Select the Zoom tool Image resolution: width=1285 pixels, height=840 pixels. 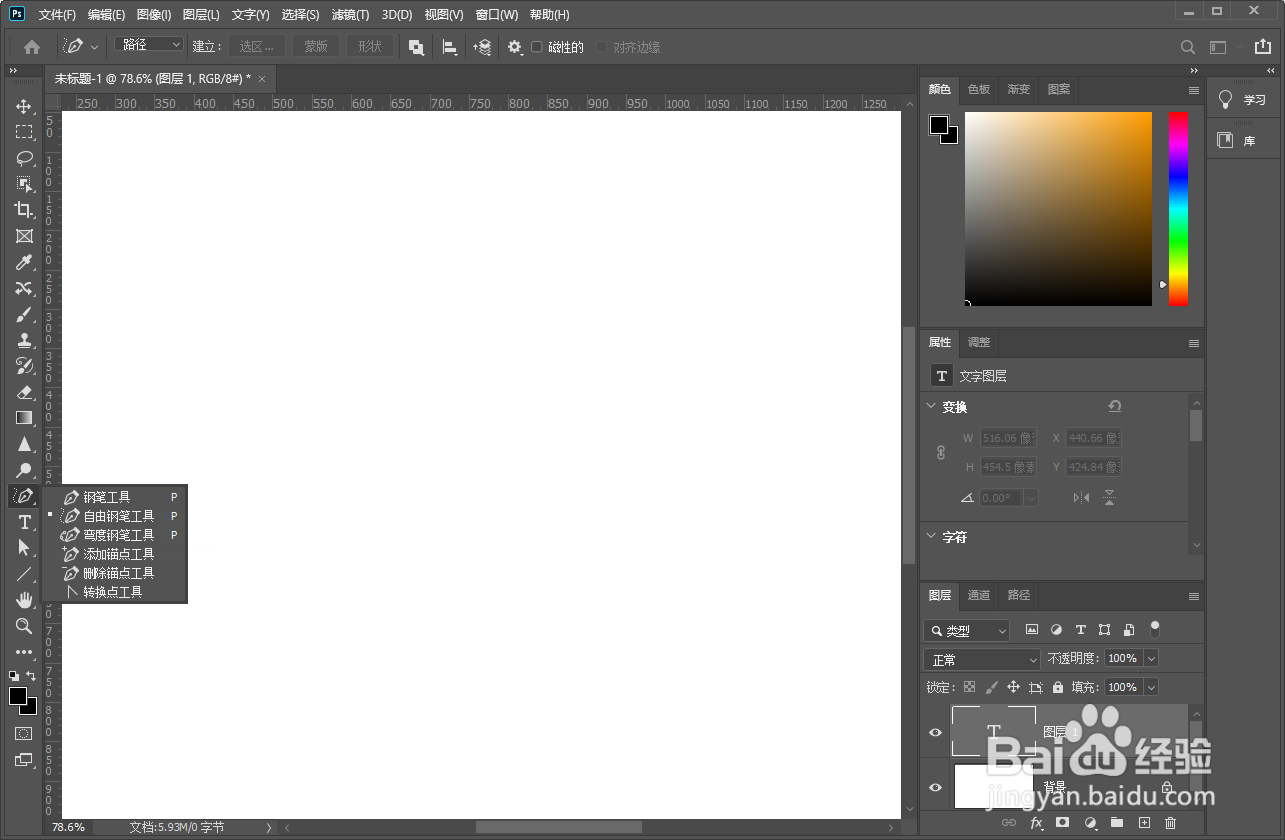pos(24,626)
